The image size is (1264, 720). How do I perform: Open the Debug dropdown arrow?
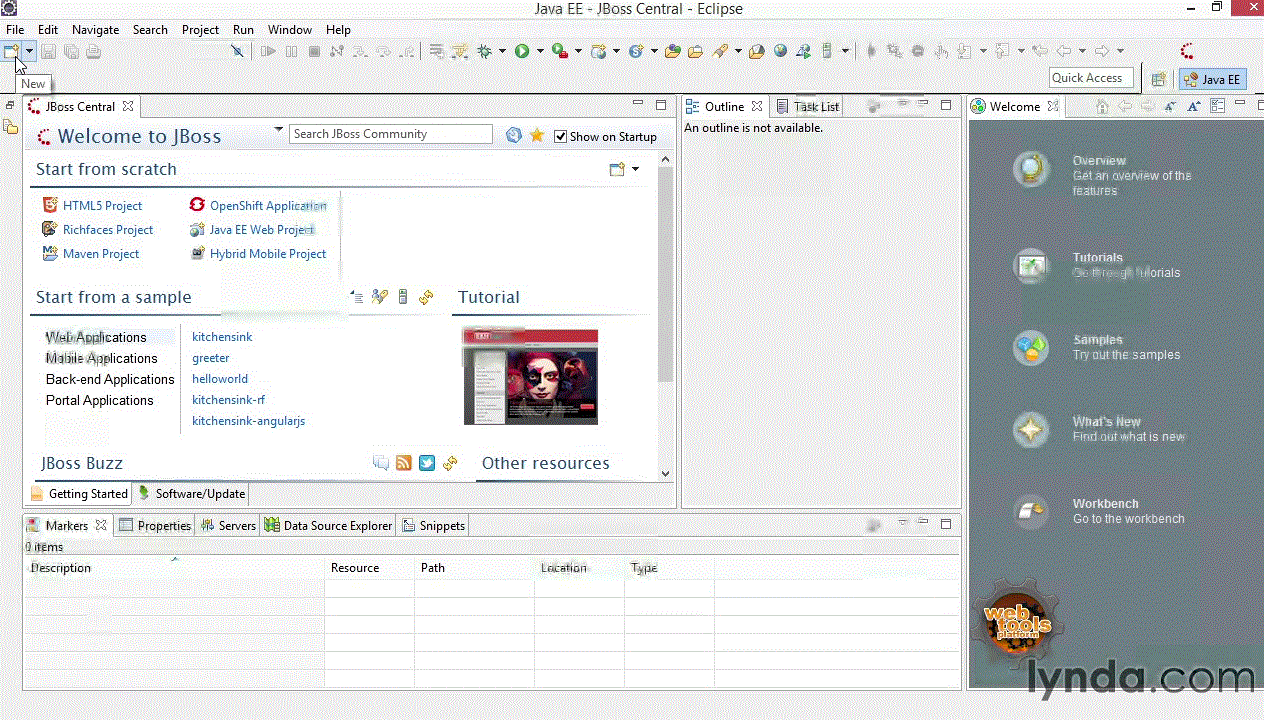[x=502, y=51]
